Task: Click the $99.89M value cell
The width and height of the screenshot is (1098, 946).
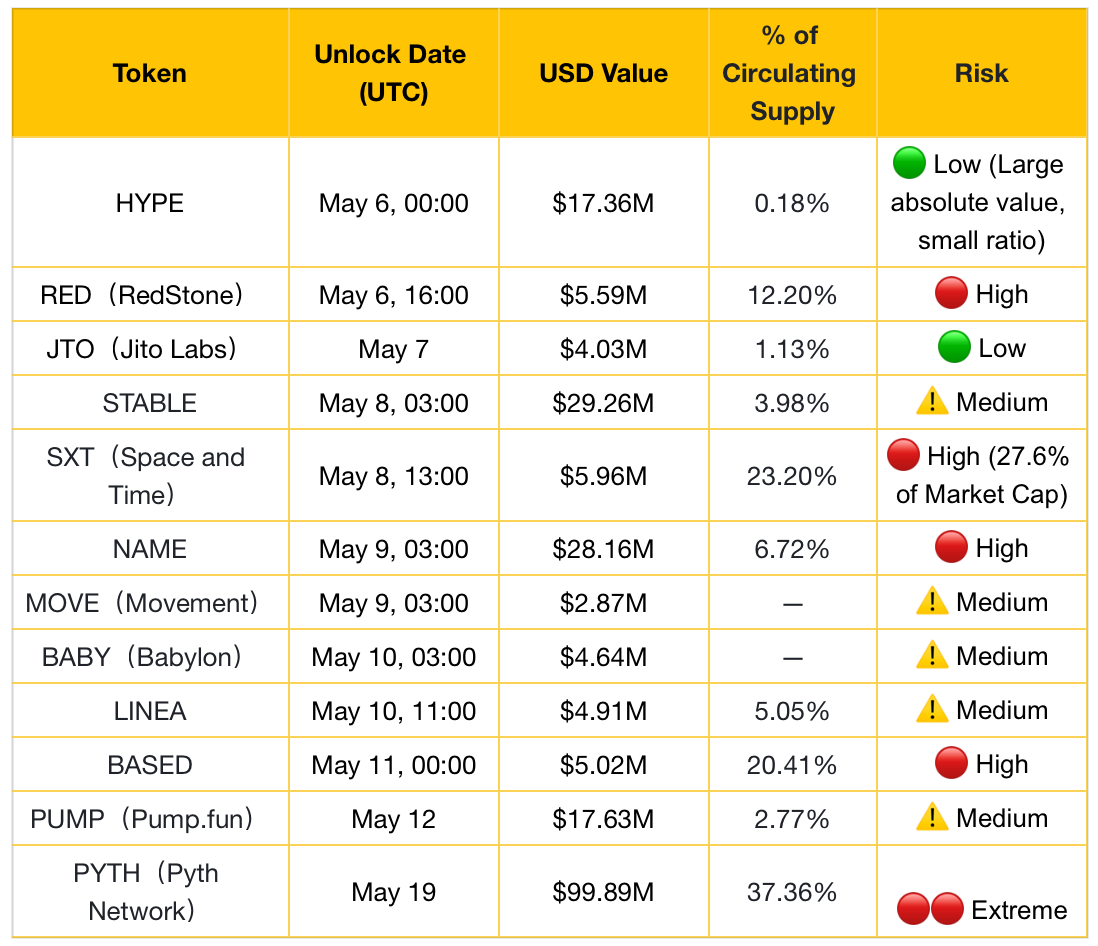Action: coord(604,891)
